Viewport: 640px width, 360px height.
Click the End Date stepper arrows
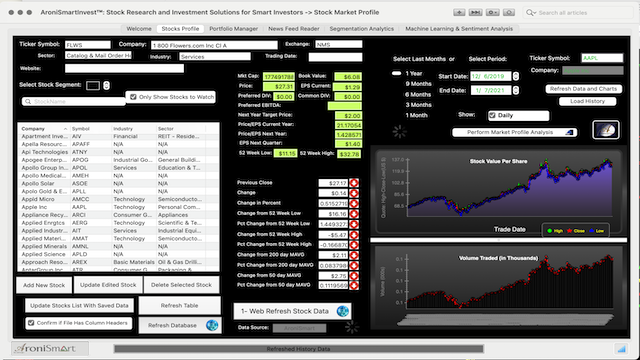516,90
